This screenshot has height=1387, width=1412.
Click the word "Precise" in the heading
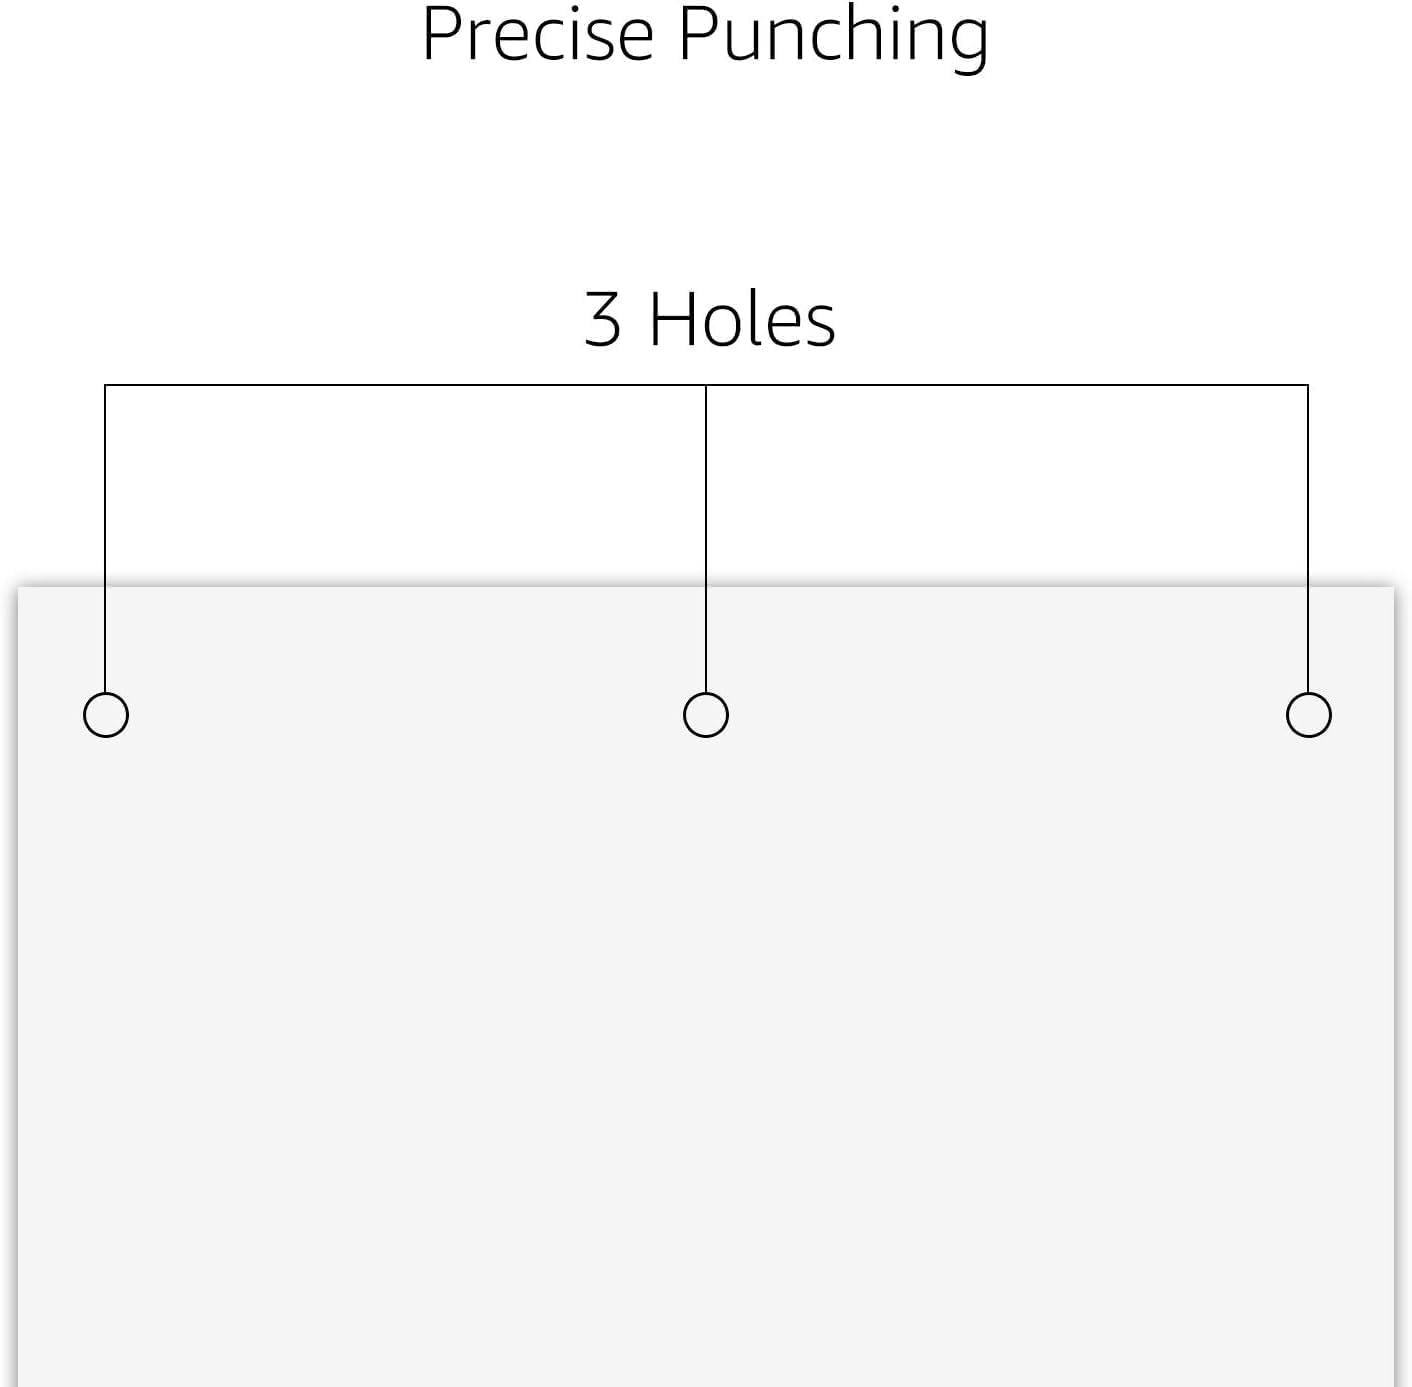pos(537,35)
